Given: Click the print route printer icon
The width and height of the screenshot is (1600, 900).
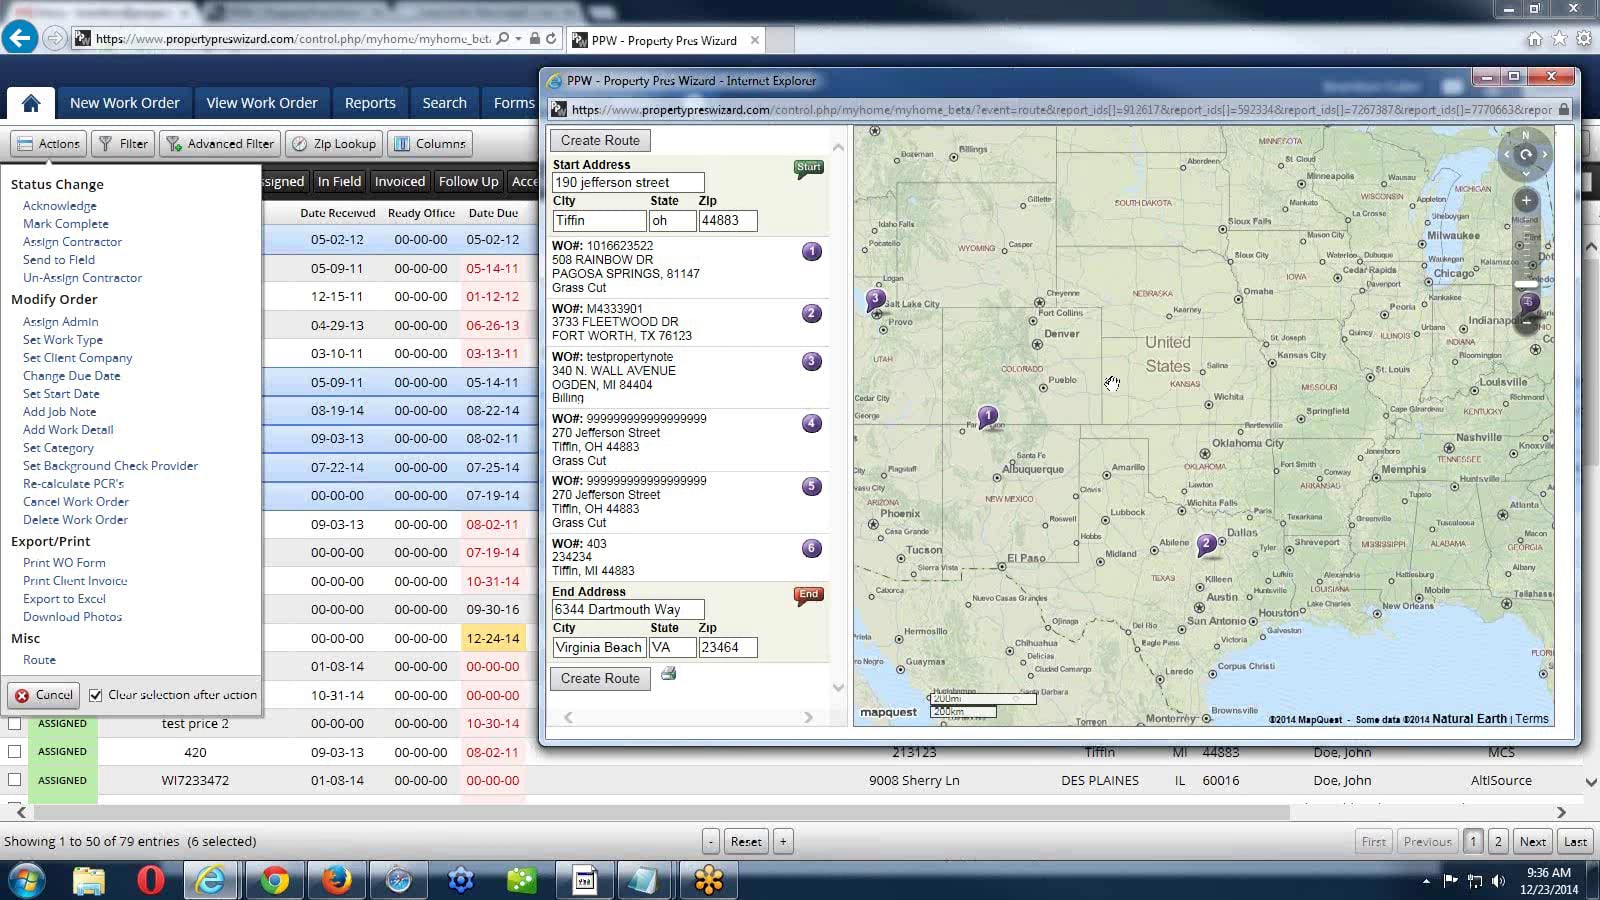Looking at the screenshot, I should tap(668, 674).
